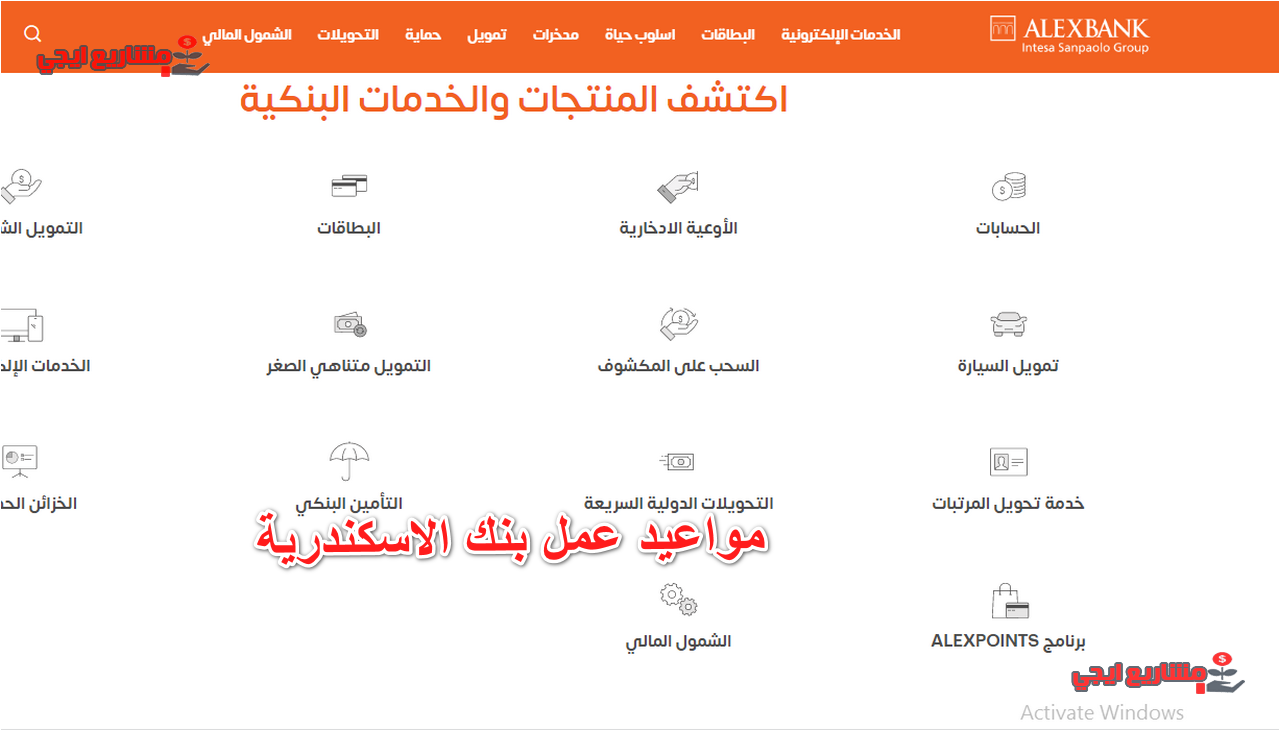Click the خدمة تحويل المرتبات icon
The image size is (1280, 731).
(1008, 462)
